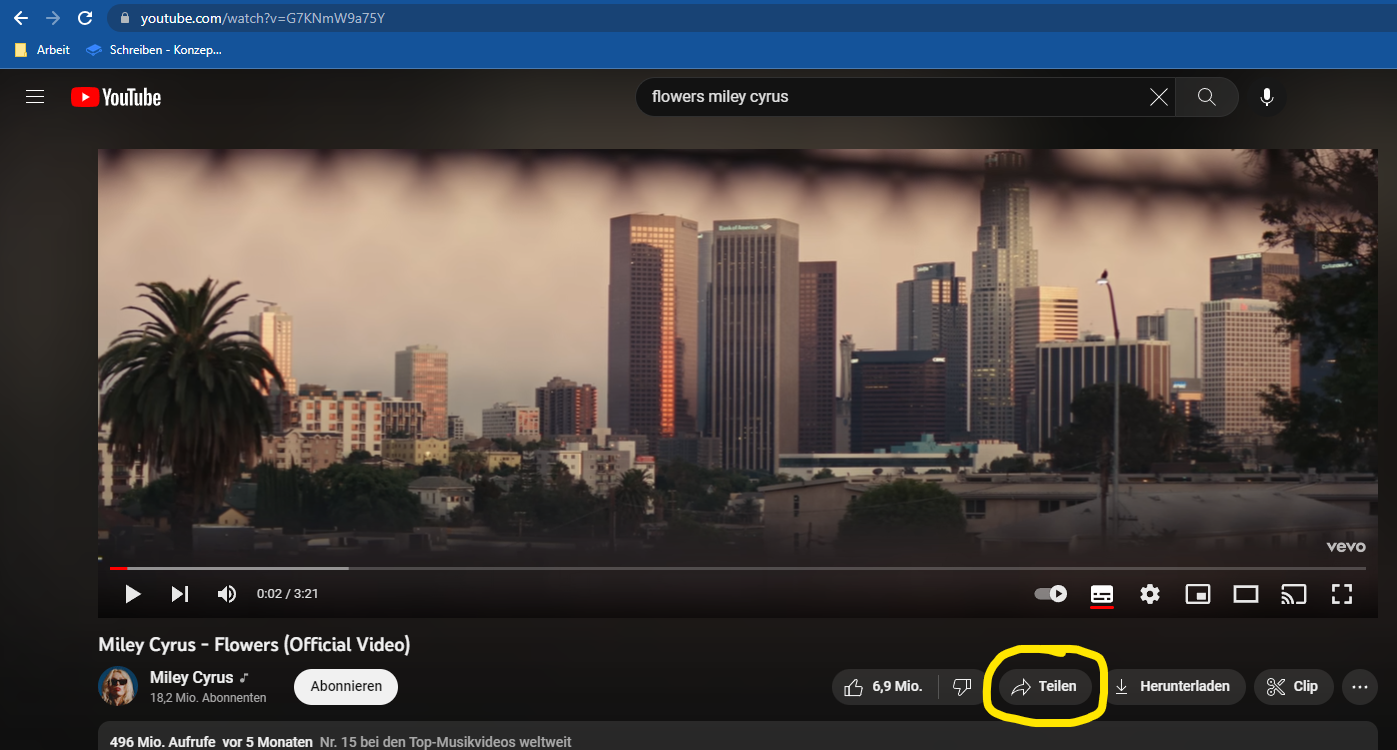Start voice search with microphone
The width and height of the screenshot is (1397, 750).
(x=1267, y=97)
